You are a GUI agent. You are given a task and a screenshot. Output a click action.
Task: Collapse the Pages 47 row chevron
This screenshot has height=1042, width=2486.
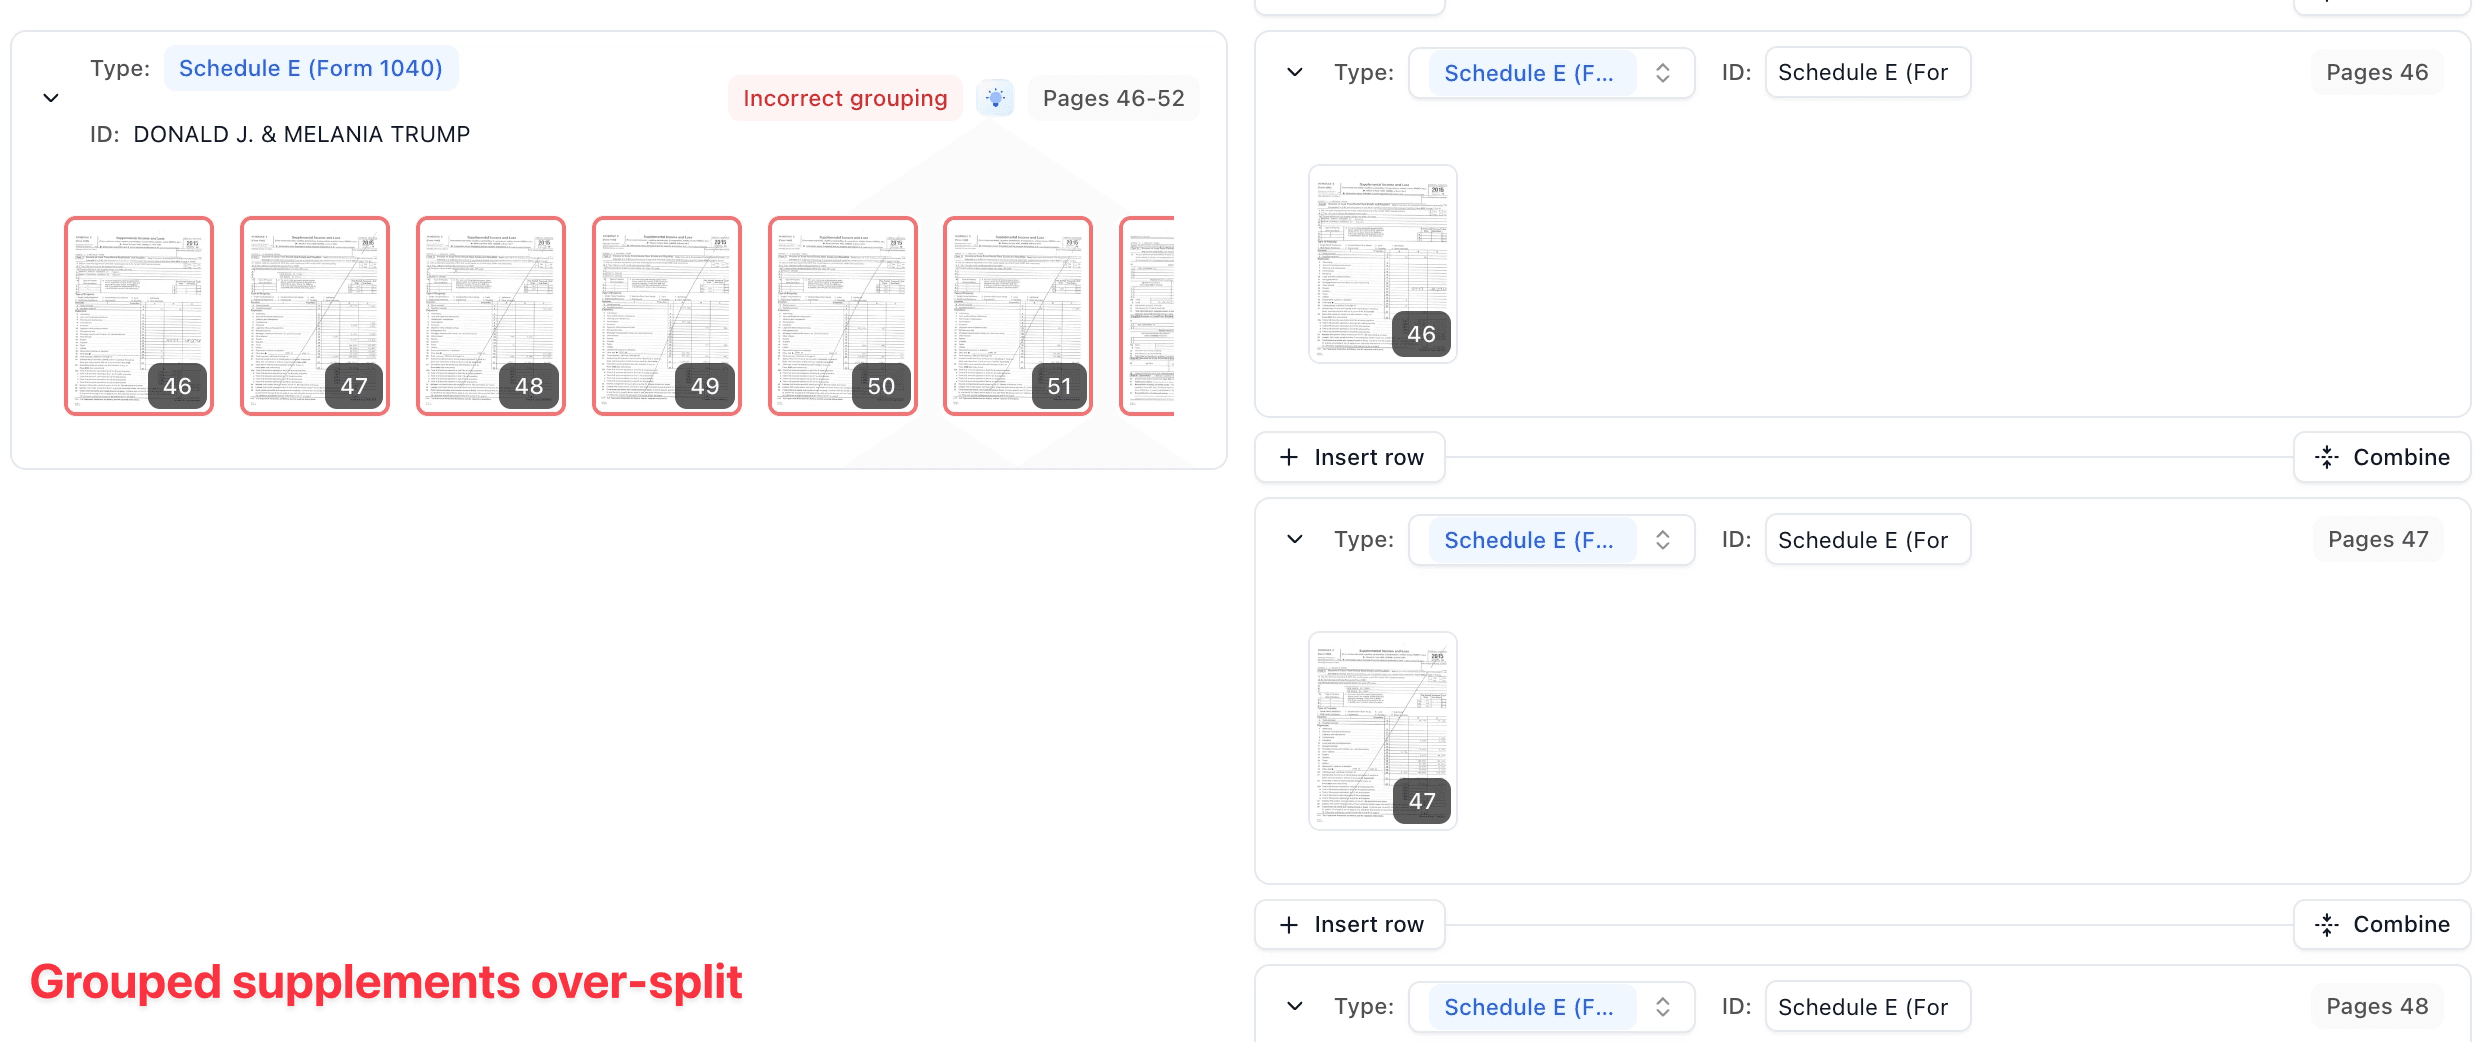click(x=1295, y=539)
